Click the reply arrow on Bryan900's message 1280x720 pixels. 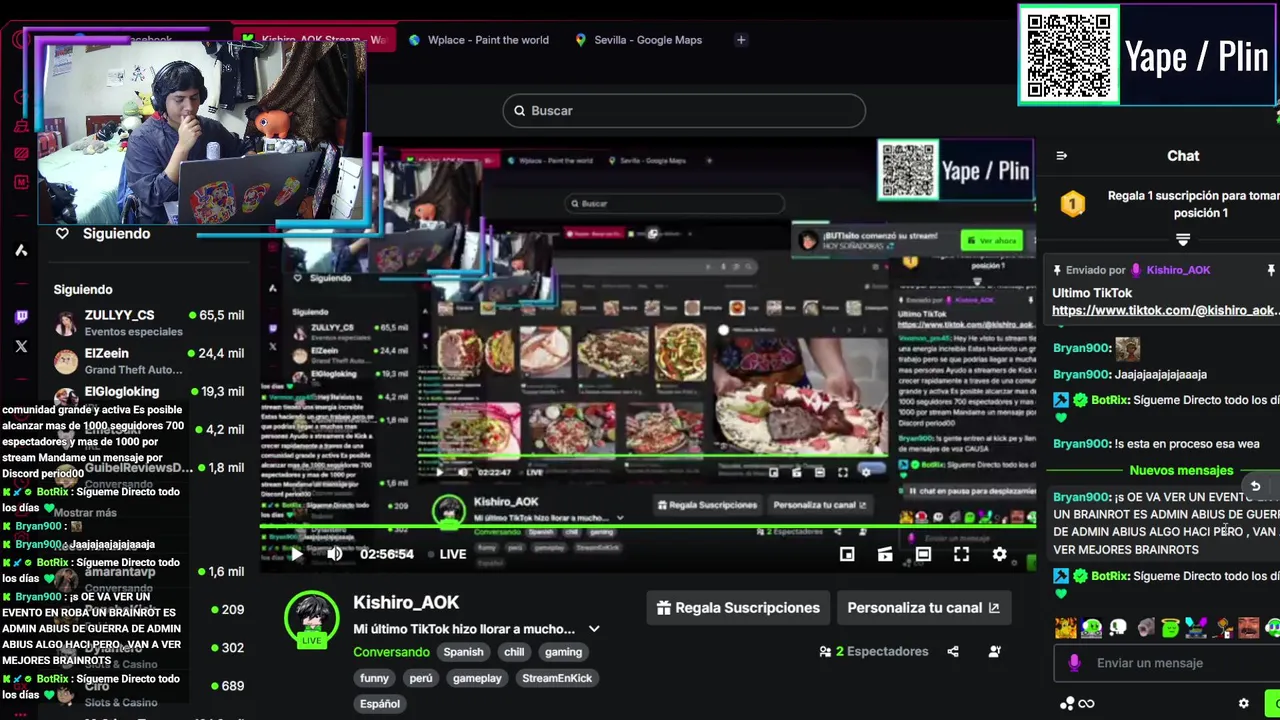pyautogui.click(x=1255, y=486)
